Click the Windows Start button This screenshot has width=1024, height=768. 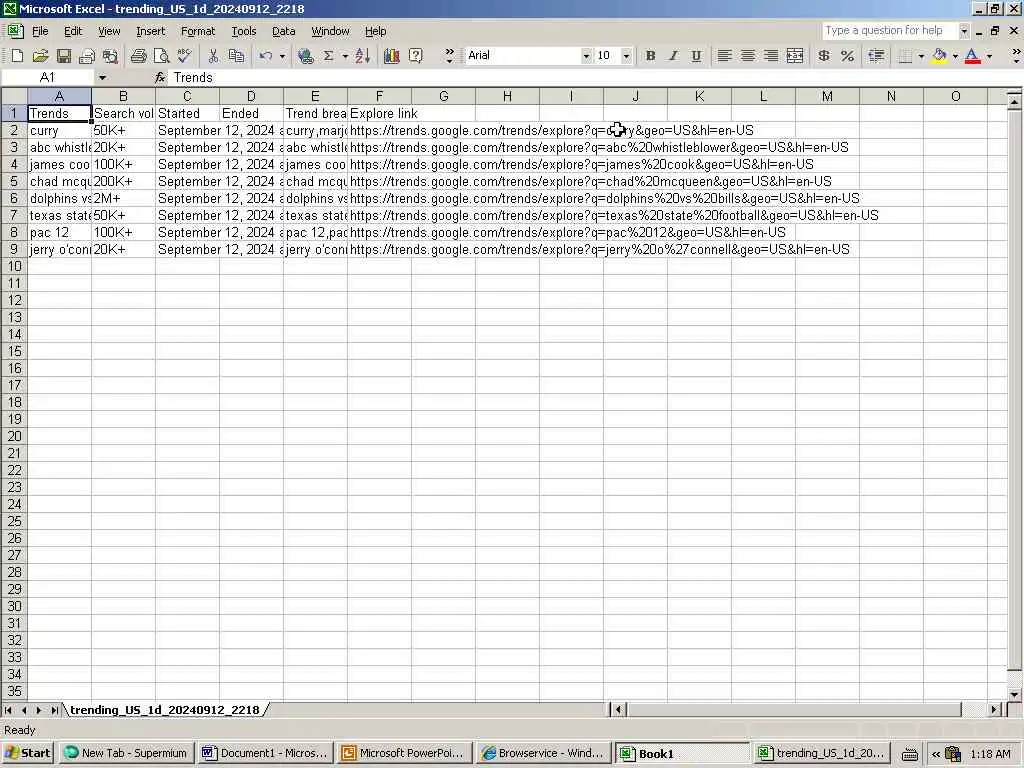(x=27, y=753)
